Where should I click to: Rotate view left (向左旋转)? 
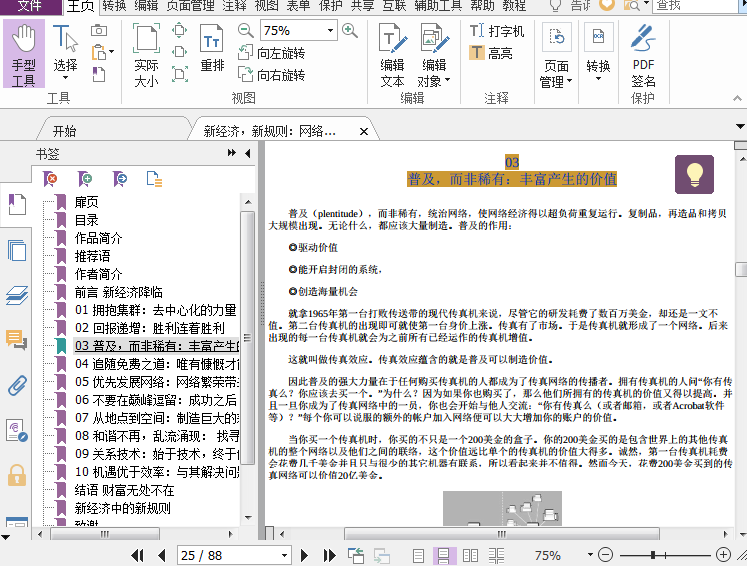(271, 53)
